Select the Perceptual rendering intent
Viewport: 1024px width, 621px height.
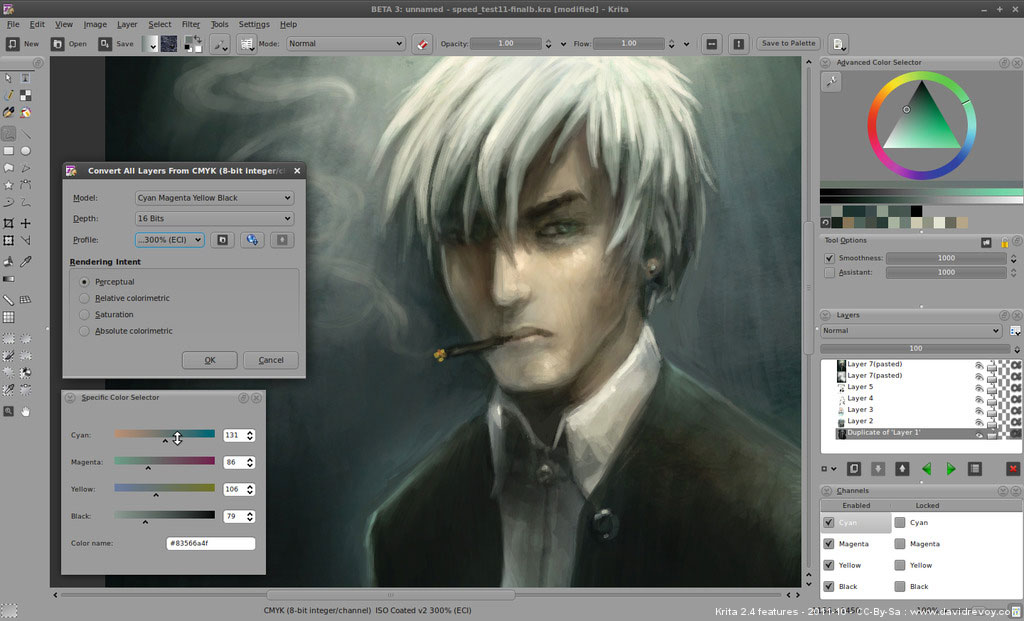[83, 281]
